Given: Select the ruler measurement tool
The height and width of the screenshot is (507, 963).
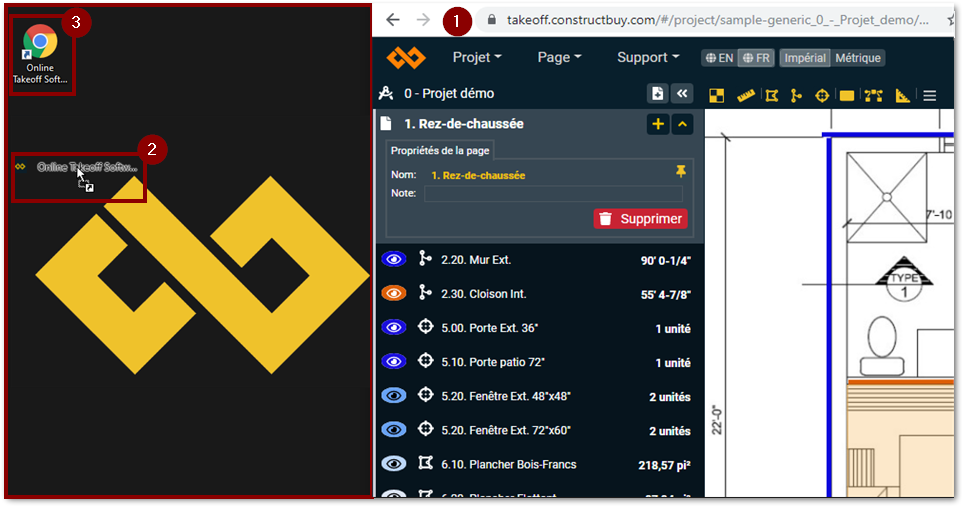Looking at the screenshot, I should coord(745,96).
